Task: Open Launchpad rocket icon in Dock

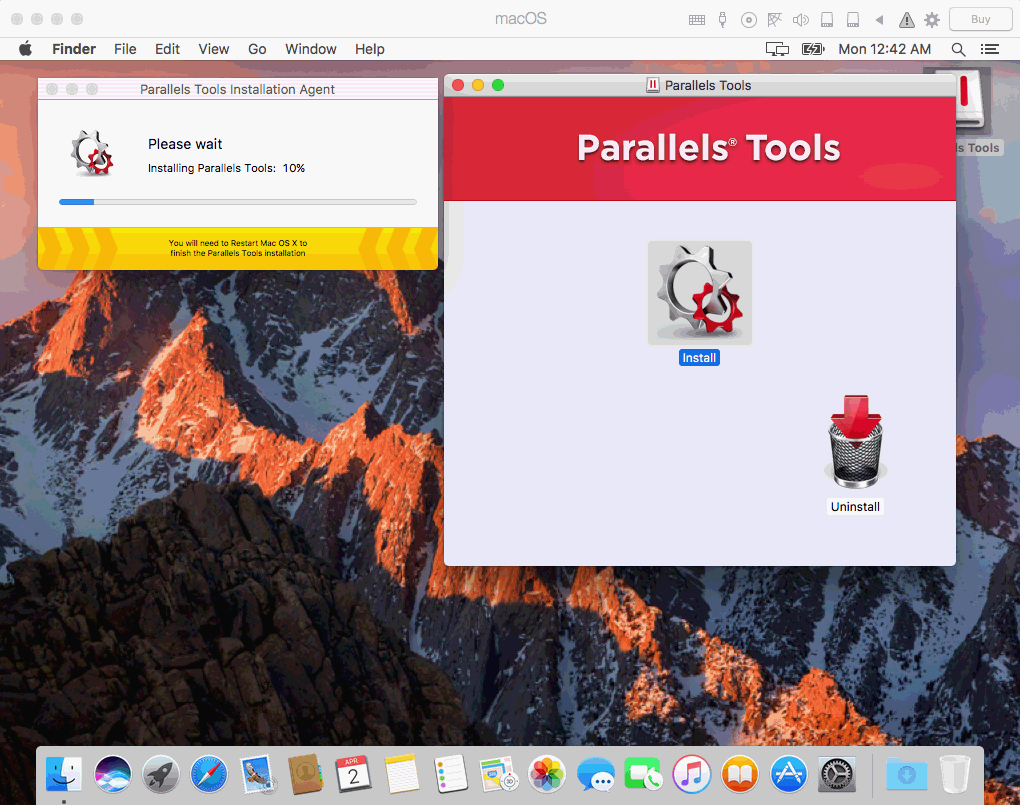Action: tap(161, 774)
